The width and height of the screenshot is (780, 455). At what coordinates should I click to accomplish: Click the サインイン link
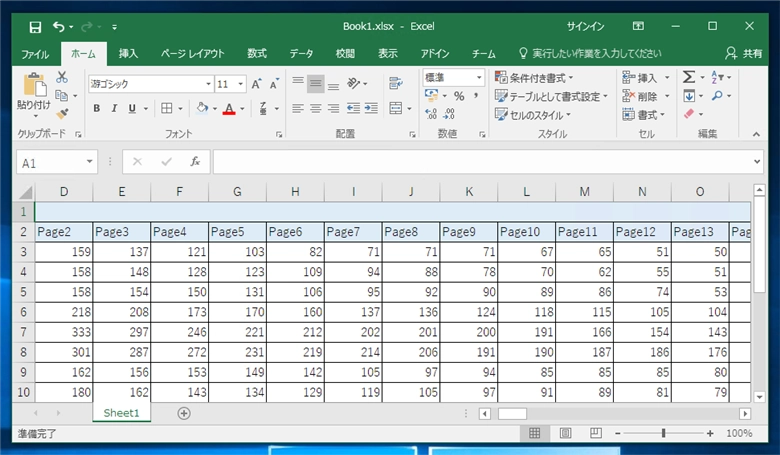click(585, 26)
